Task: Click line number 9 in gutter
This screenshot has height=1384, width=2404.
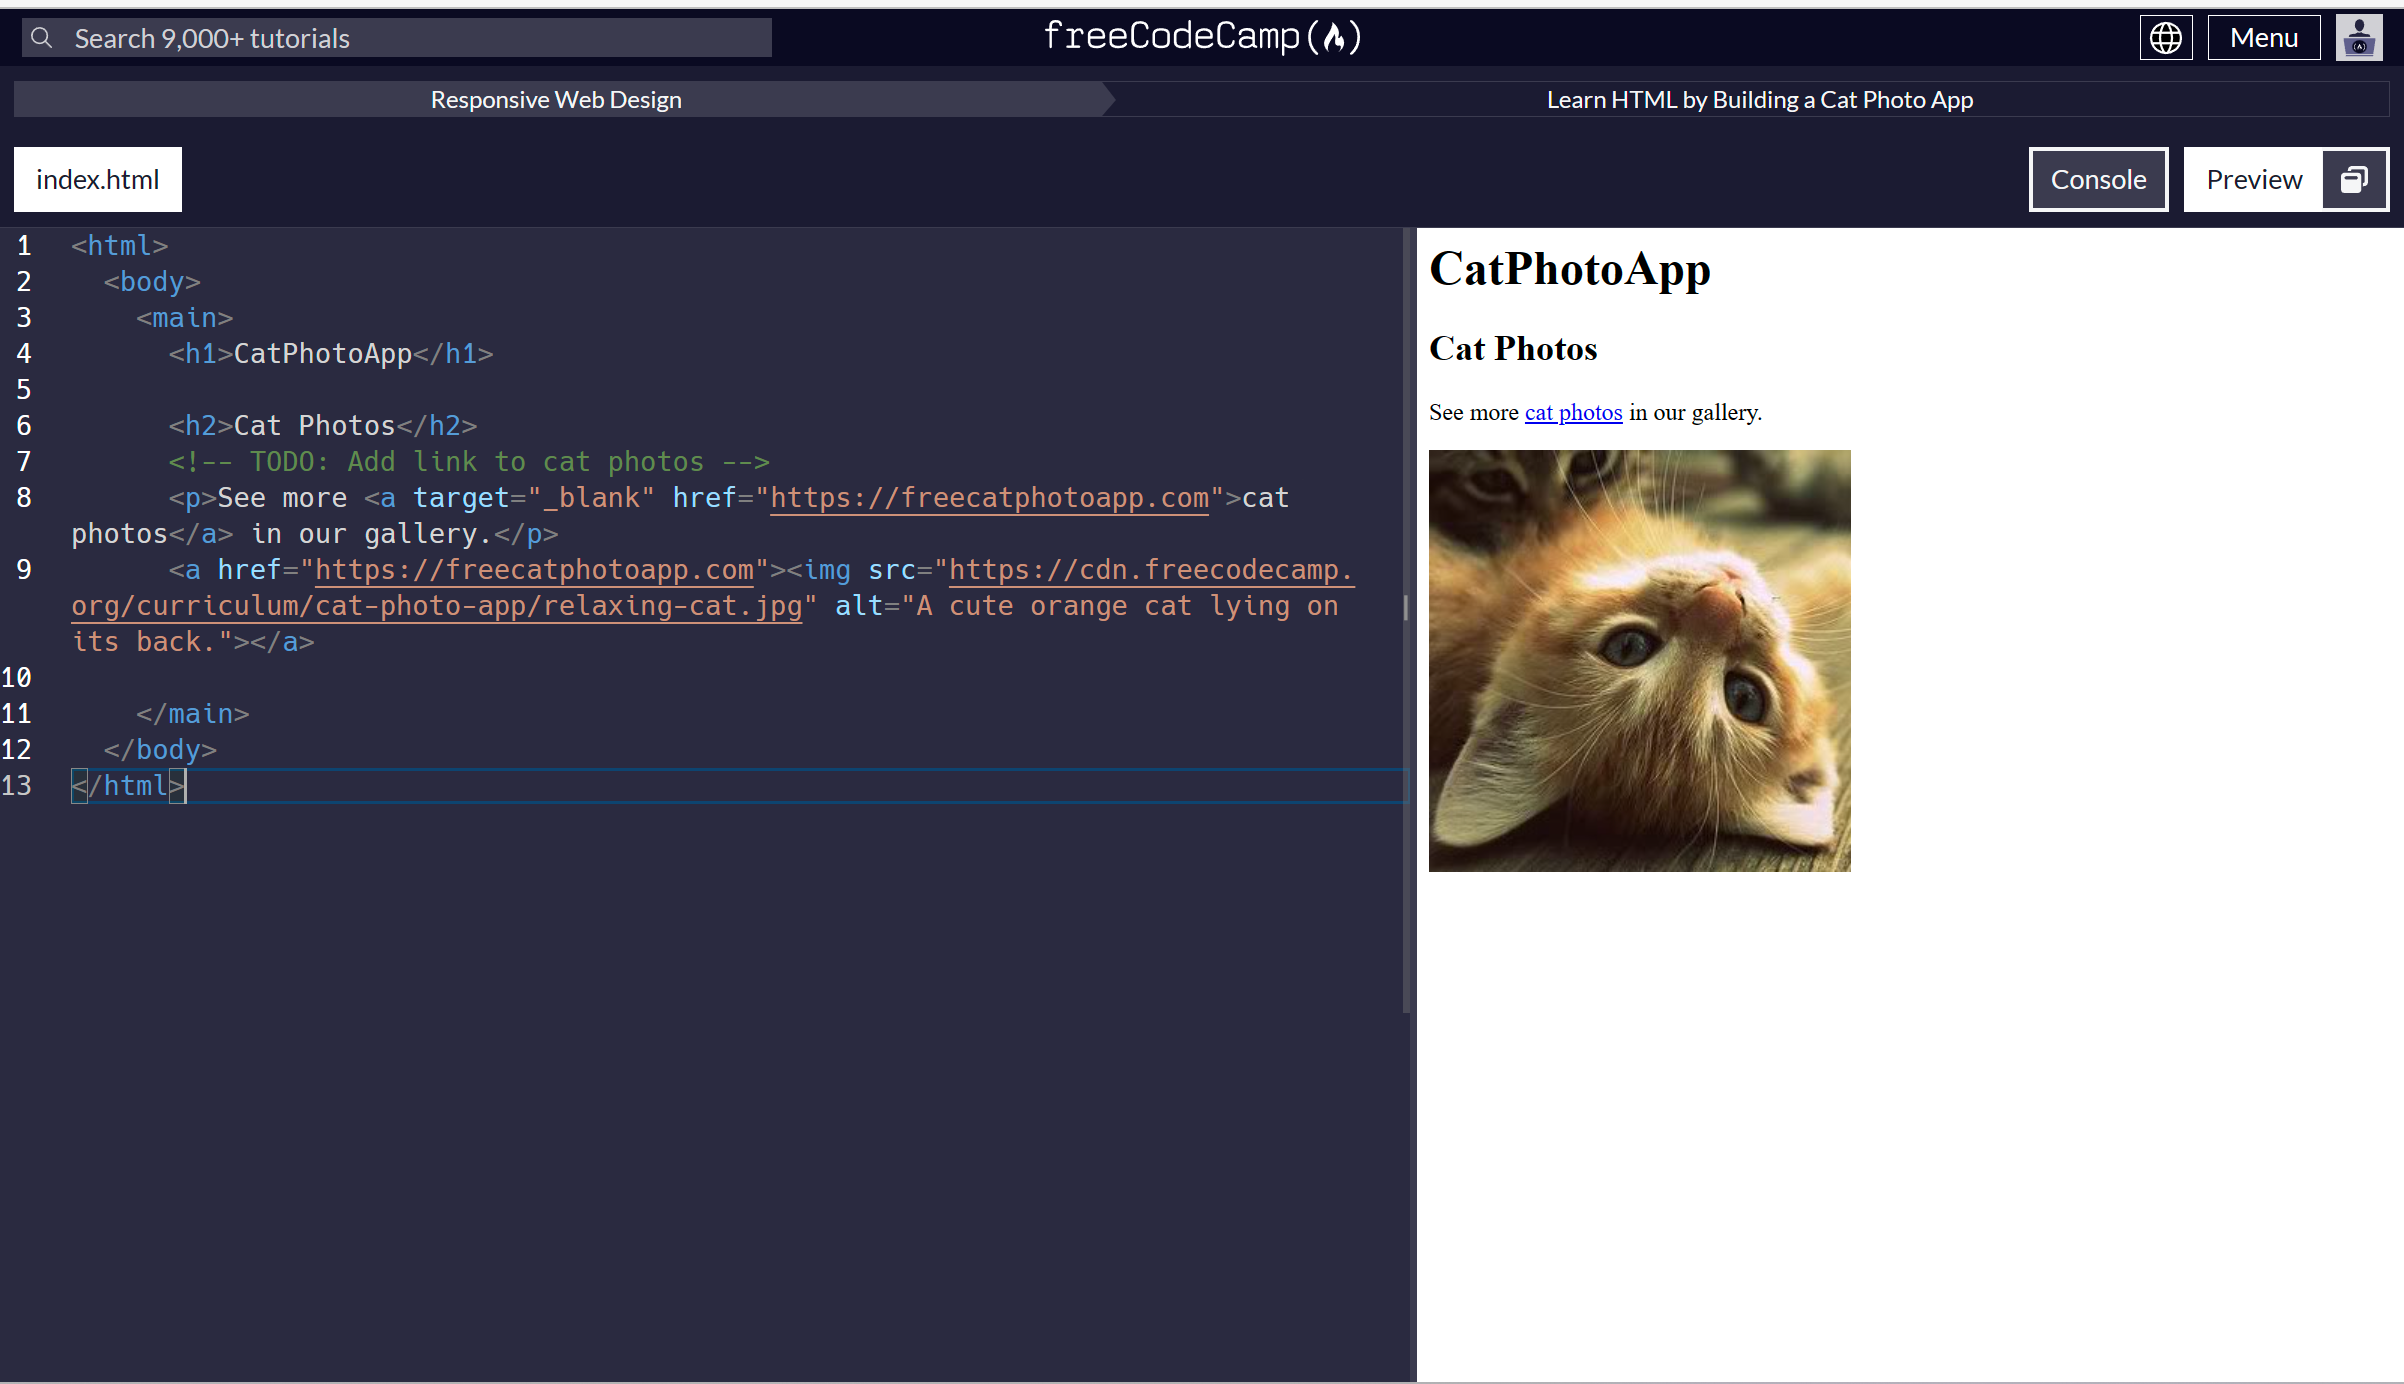Action: [24, 570]
